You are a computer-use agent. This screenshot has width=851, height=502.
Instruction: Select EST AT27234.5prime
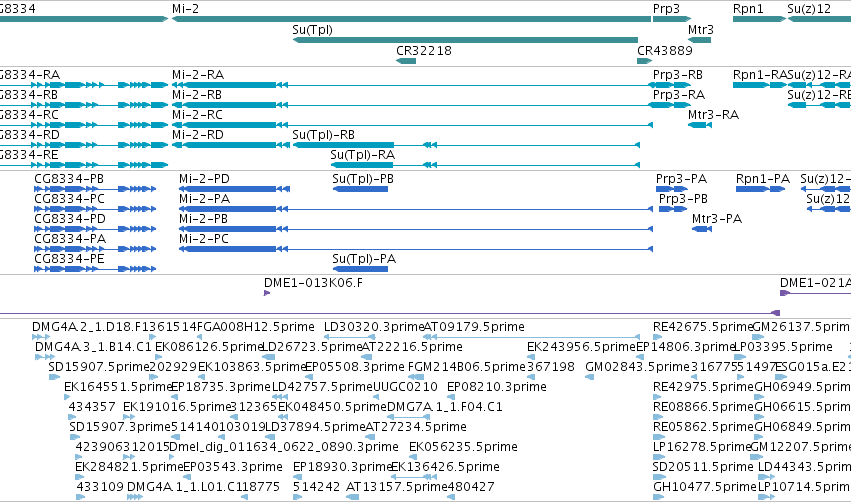coord(370,437)
